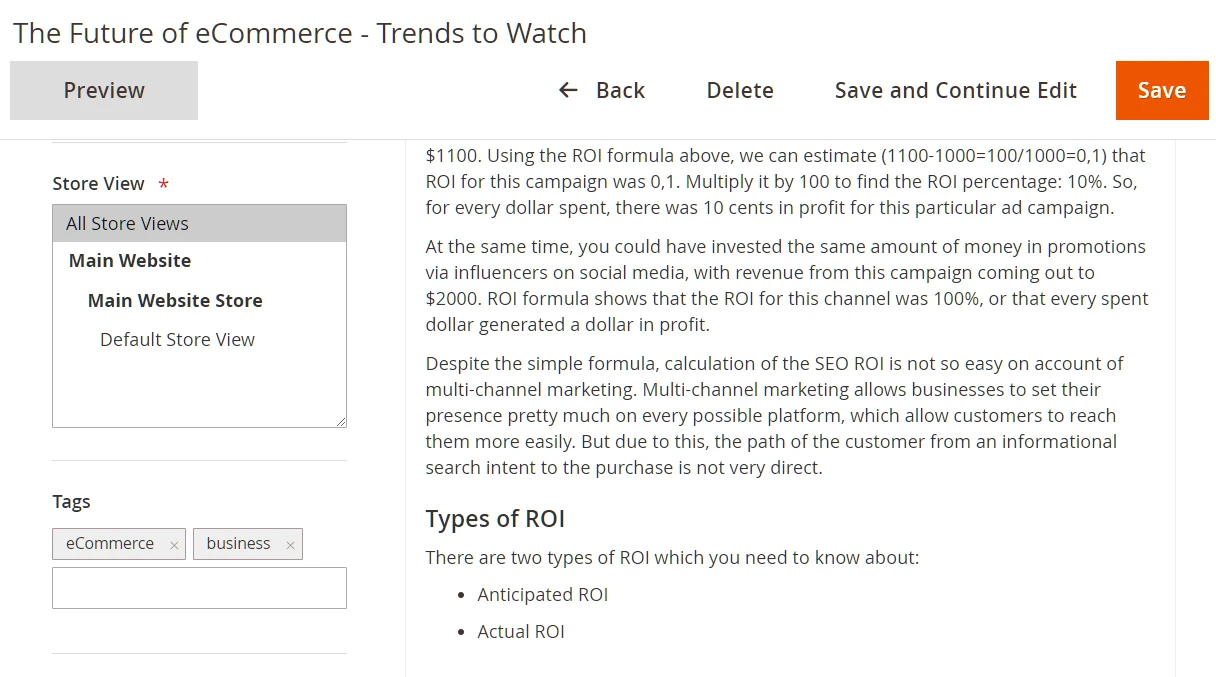Click the Store View list resize handle

point(341,422)
